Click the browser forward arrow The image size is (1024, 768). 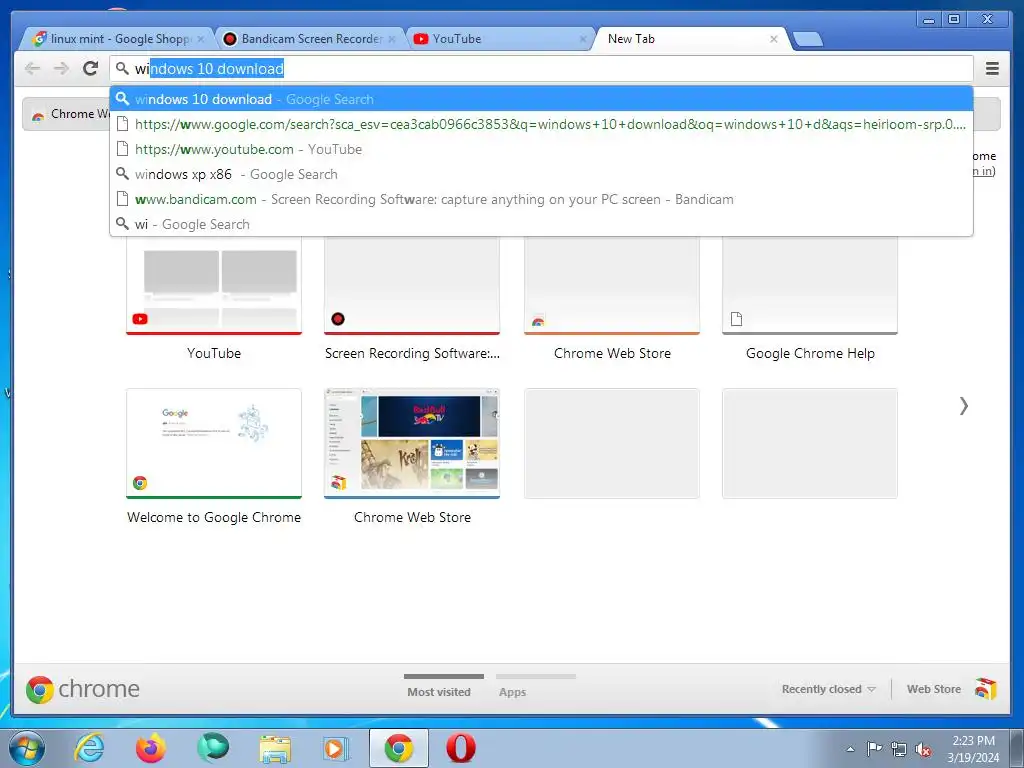(x=61, y=69)
